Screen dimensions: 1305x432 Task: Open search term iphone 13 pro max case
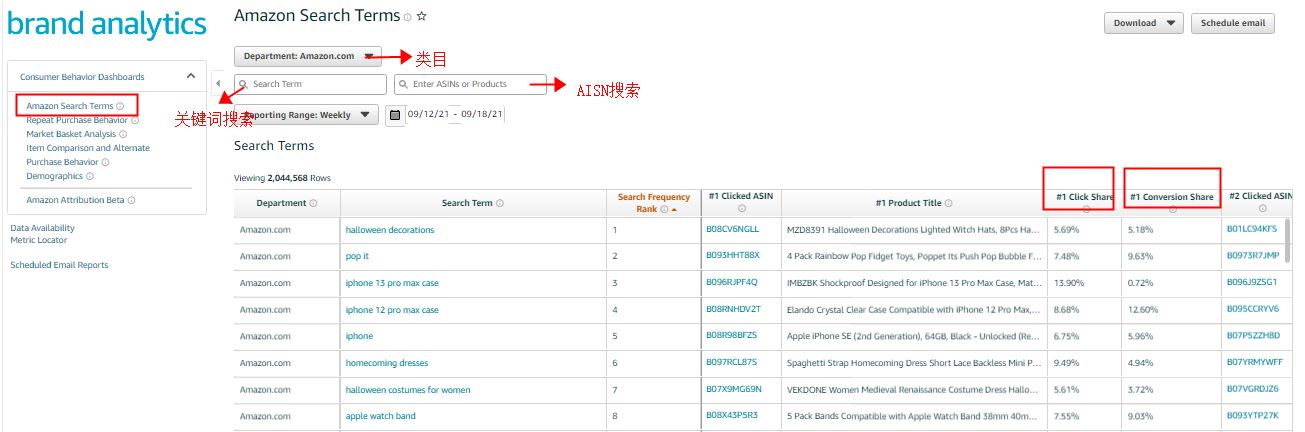click(392, 283)
